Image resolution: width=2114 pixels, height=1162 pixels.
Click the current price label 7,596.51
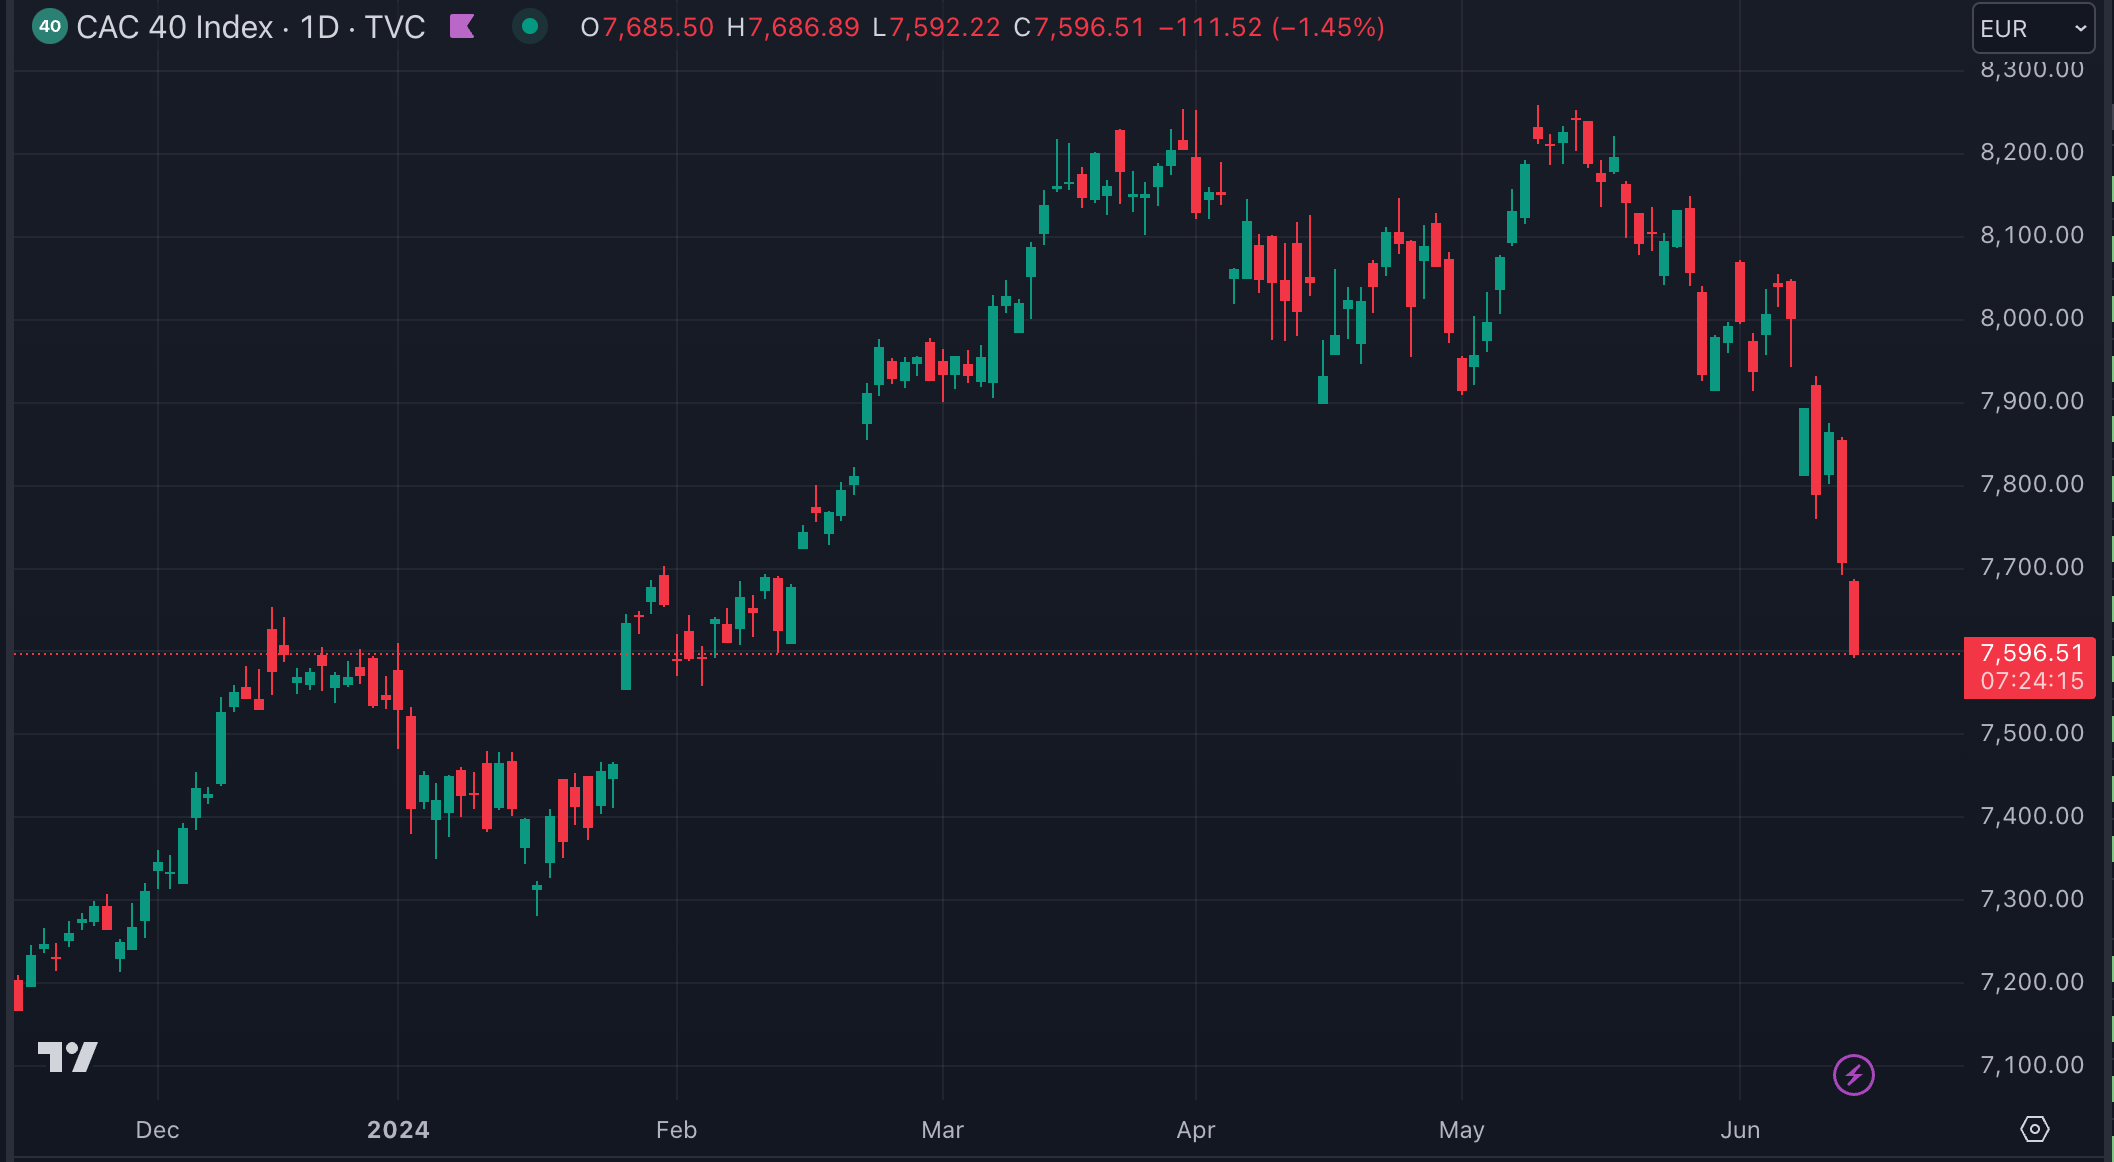click(2030, 653)
